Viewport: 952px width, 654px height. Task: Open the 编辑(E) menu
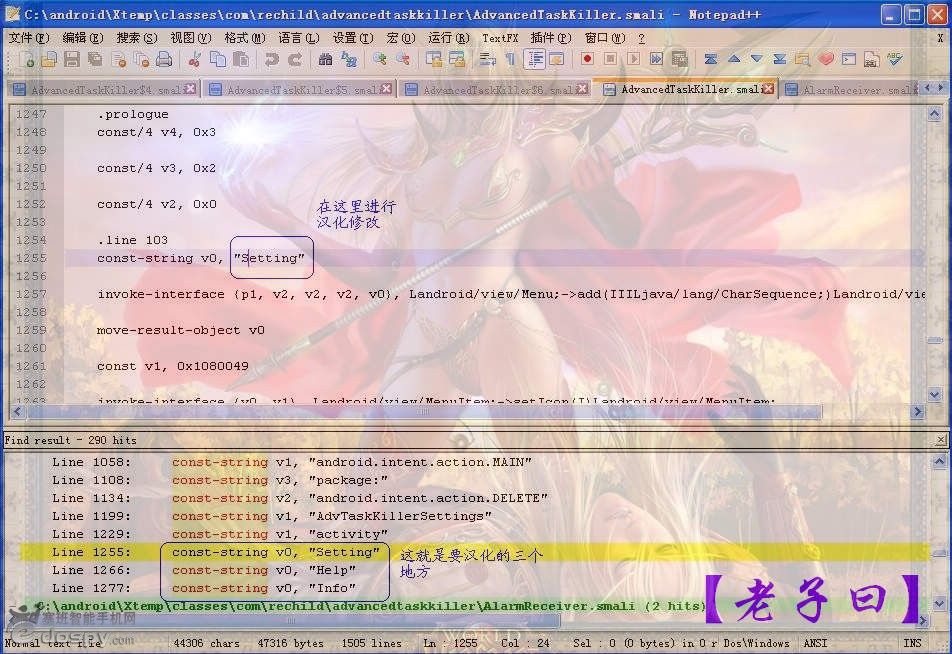83,38
